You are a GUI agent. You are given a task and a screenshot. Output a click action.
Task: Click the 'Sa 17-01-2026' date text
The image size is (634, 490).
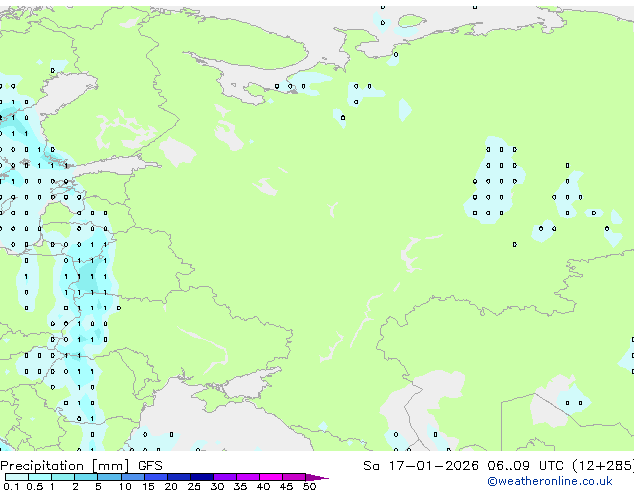coord(421,466)
